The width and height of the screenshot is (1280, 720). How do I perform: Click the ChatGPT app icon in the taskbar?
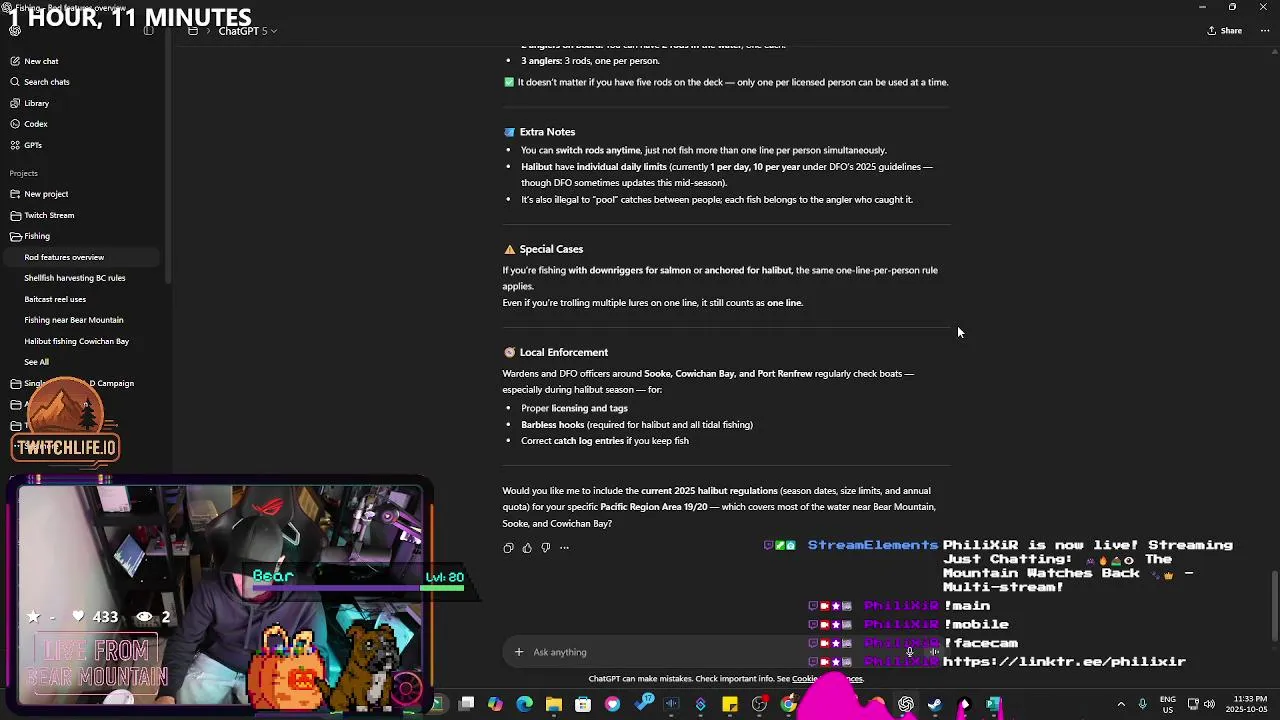click(x=906, y=705)
